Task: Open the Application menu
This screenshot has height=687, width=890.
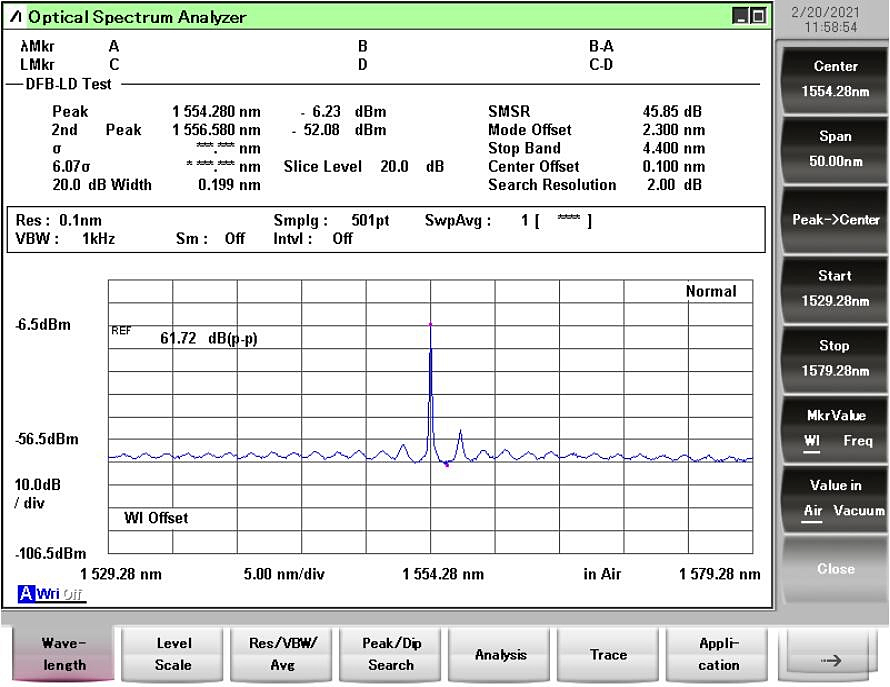Action: point(718,655)
